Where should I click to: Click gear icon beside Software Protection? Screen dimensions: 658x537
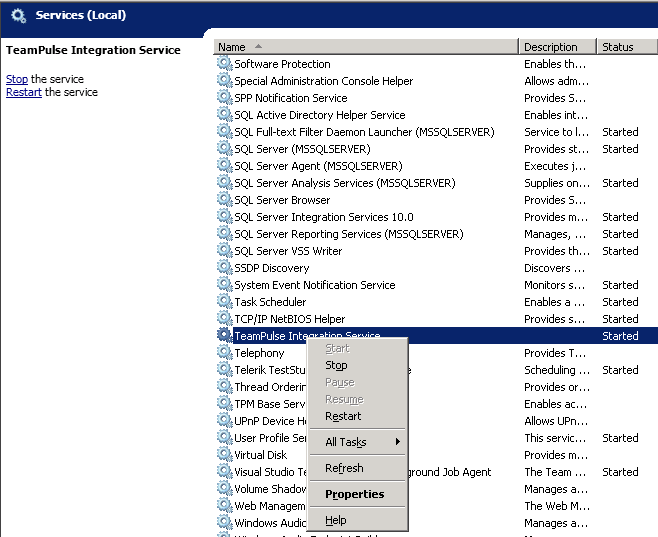click(x=225, y=63)
